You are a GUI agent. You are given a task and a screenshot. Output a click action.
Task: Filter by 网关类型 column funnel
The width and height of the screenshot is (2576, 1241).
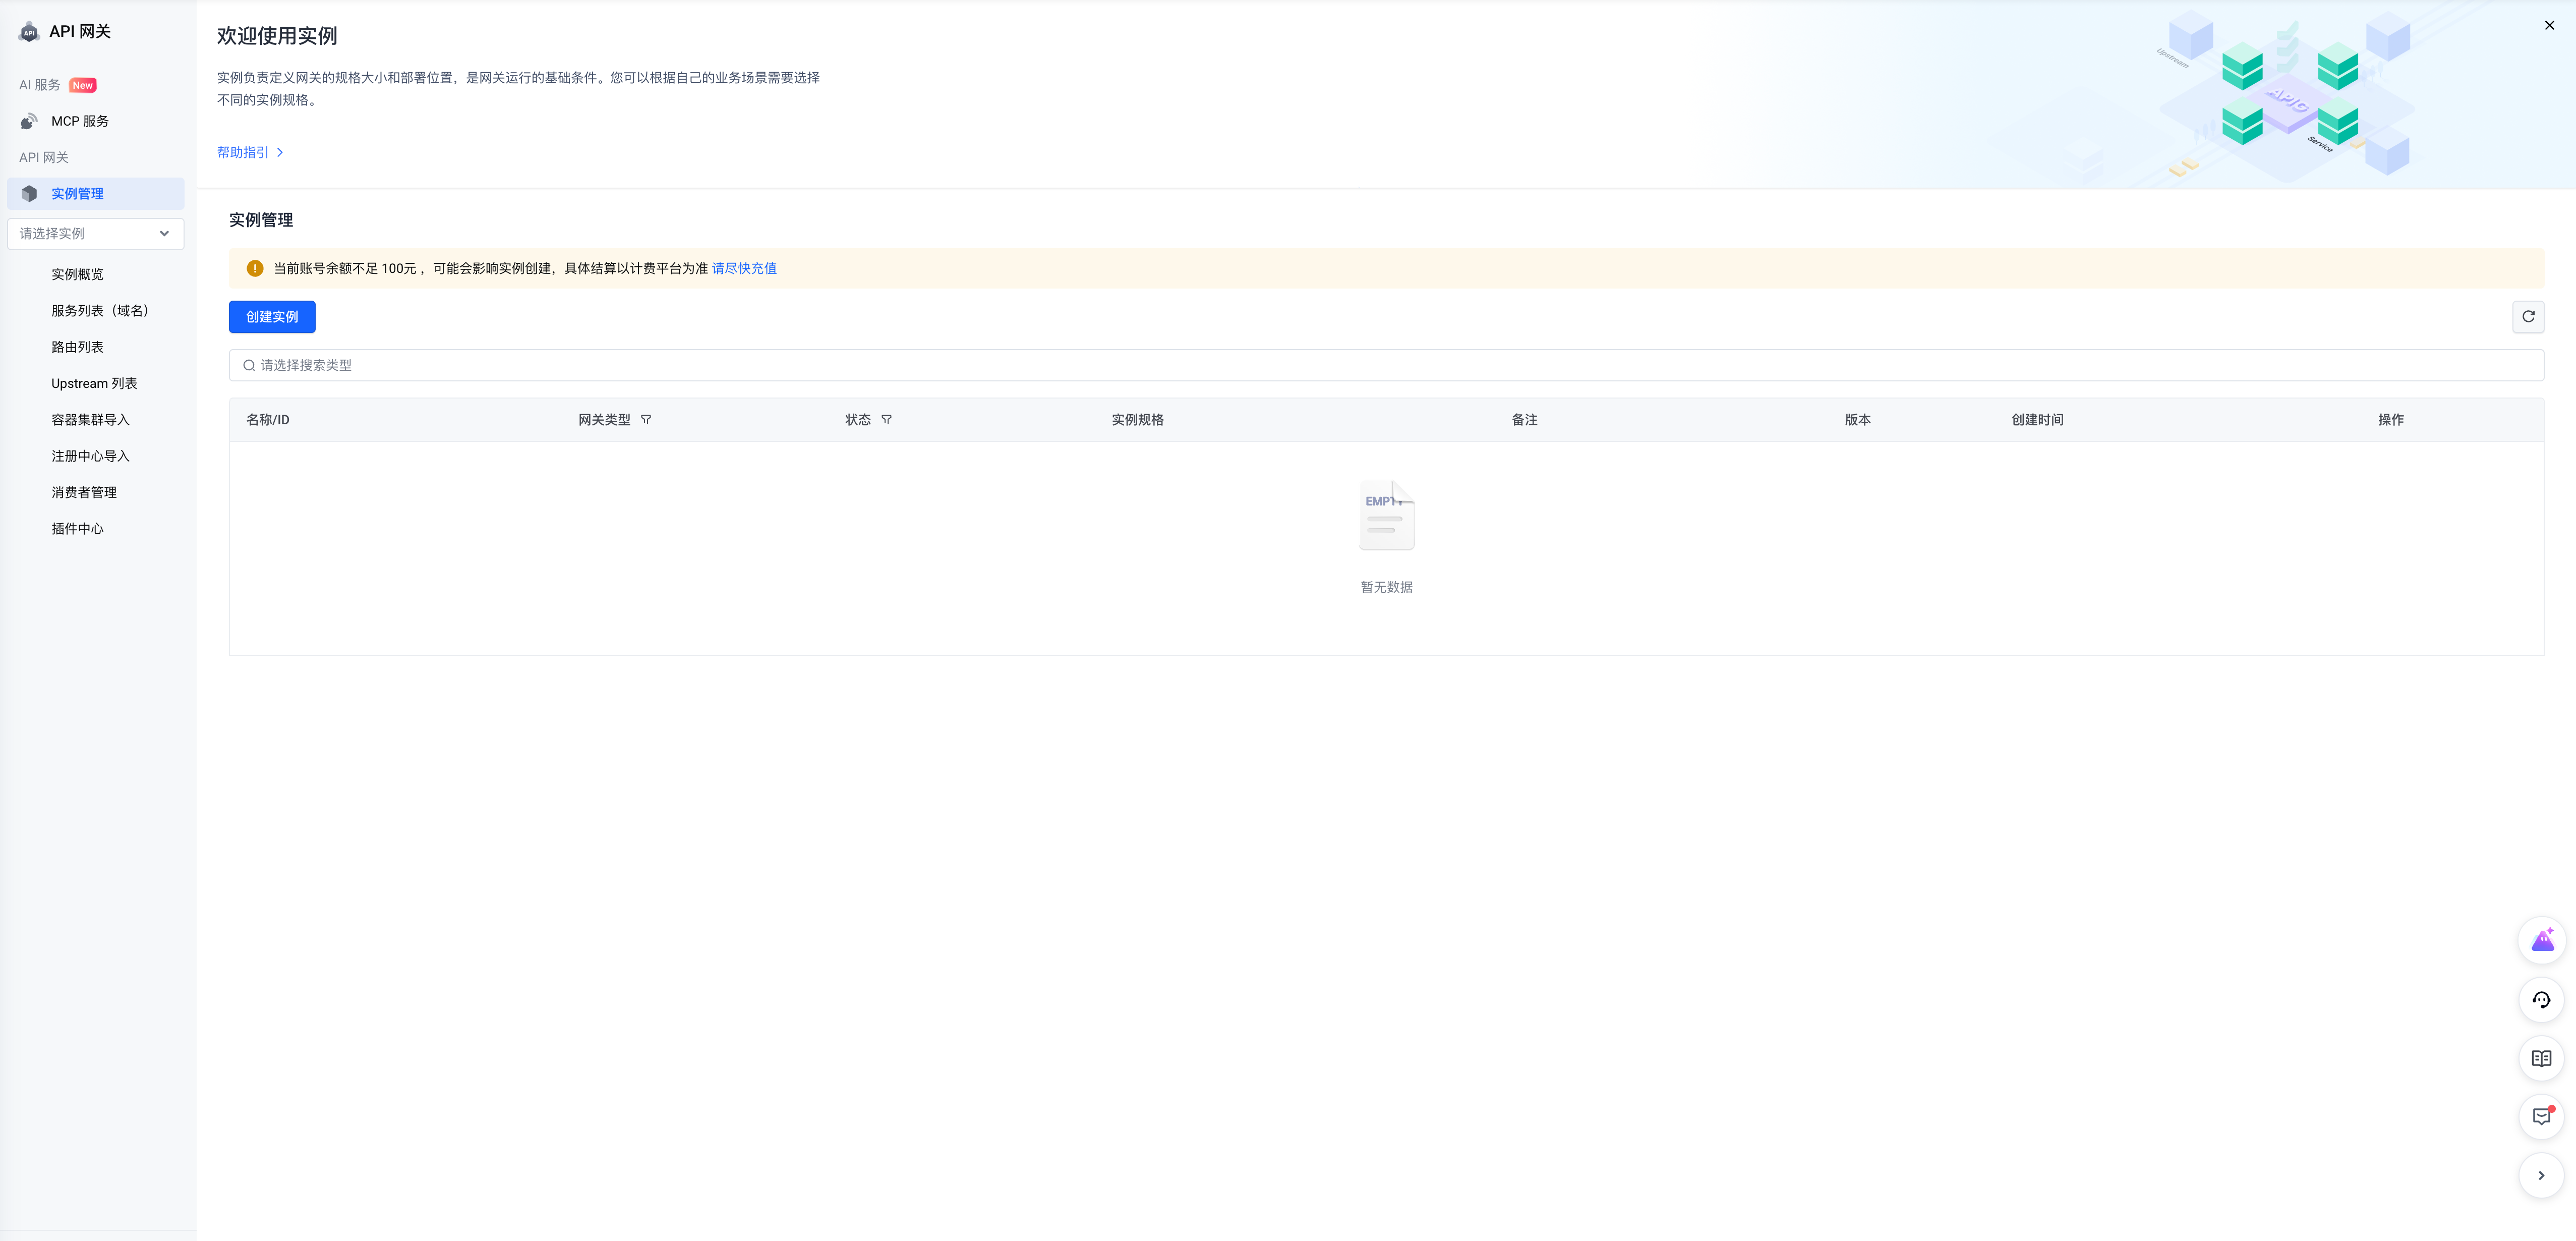[646, 420]
